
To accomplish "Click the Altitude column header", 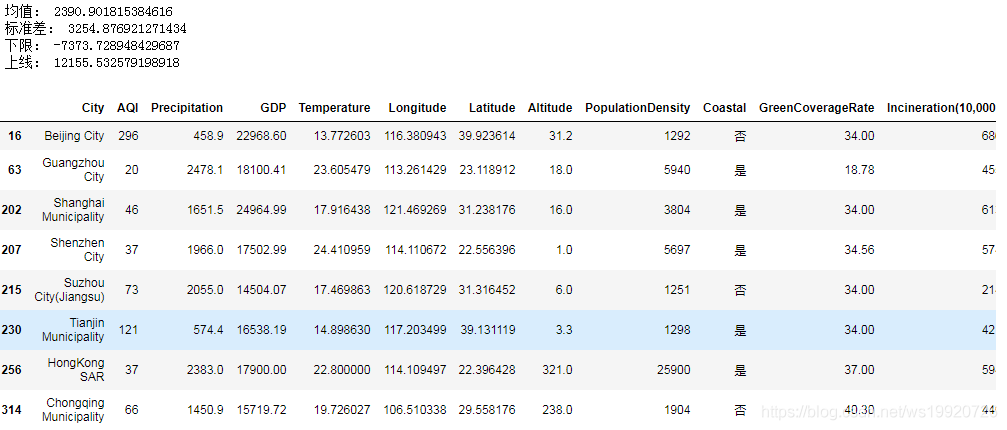I will coord(550,108).
